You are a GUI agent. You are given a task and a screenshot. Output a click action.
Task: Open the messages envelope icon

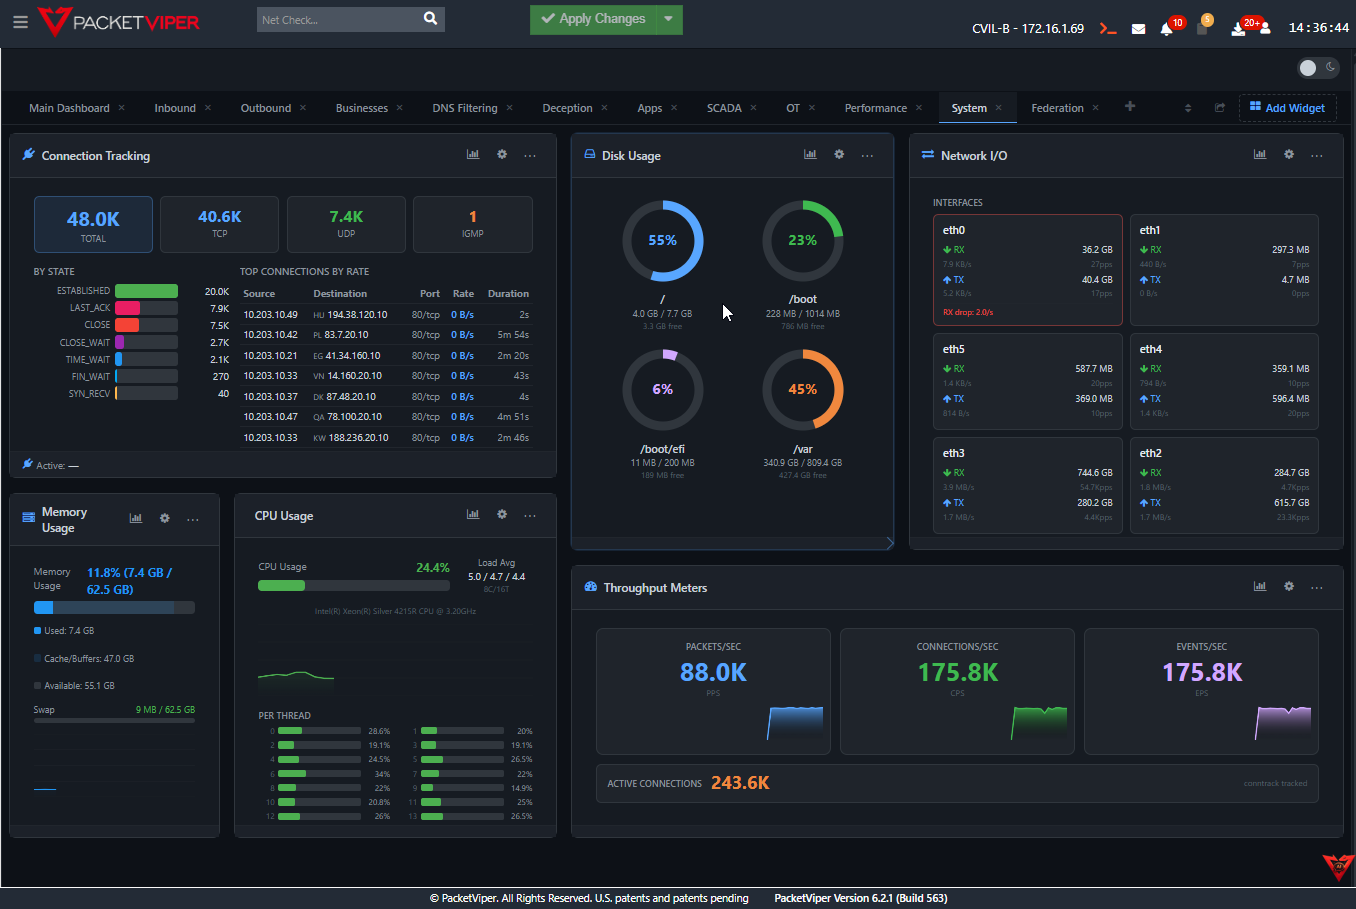(x=1138, y=27)
